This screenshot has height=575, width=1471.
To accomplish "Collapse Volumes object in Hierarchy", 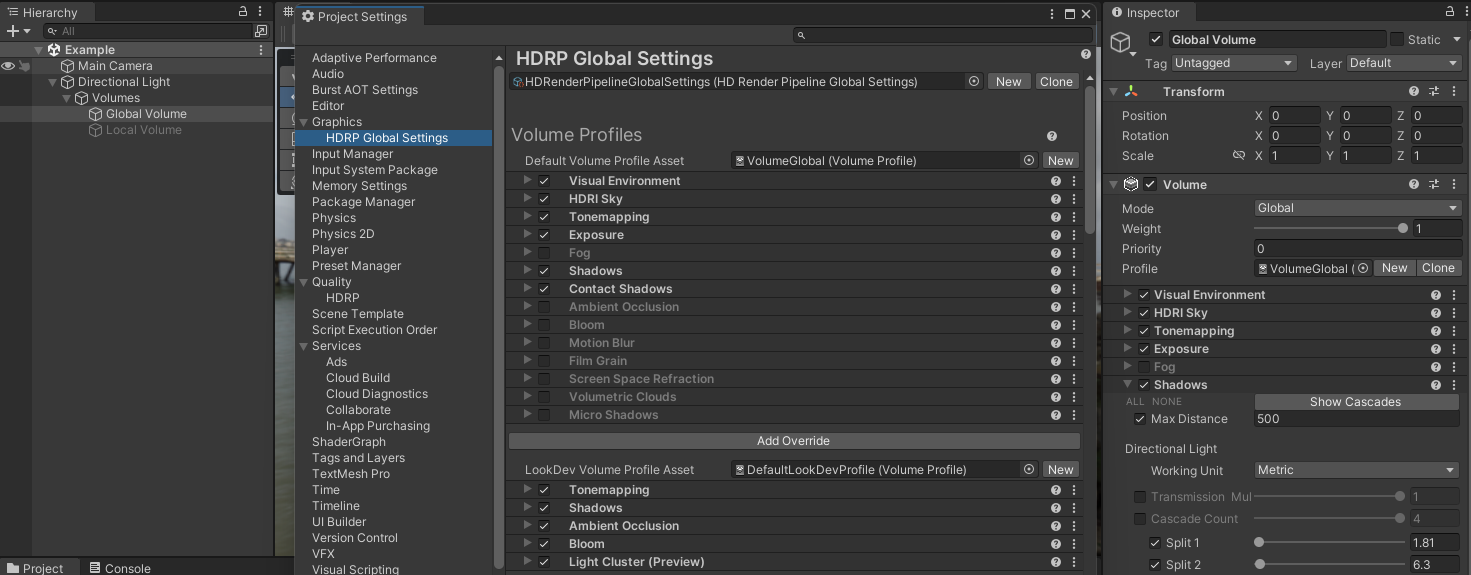I will [67, 98].
